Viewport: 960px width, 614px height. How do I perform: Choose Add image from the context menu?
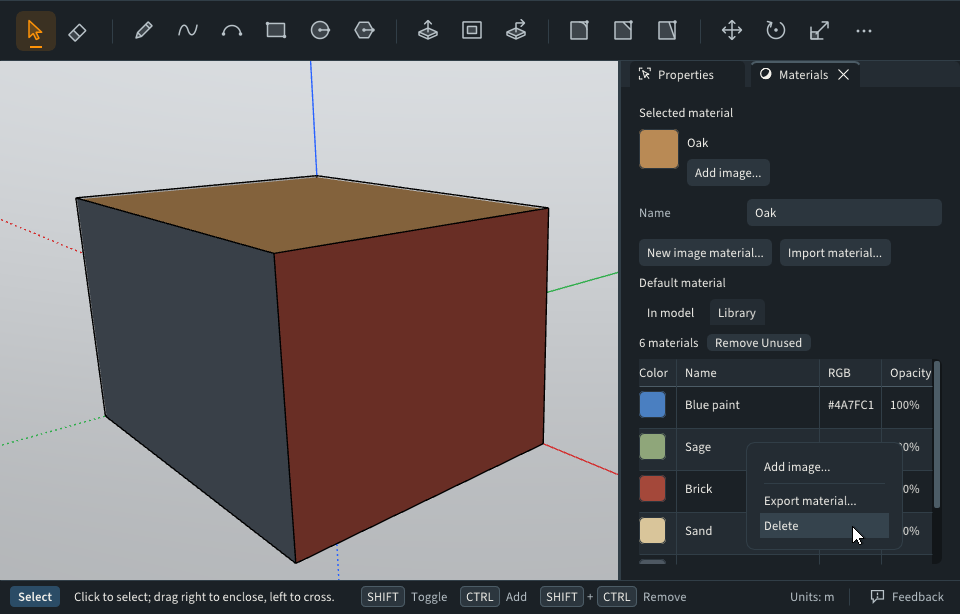[x=824, y=467]
